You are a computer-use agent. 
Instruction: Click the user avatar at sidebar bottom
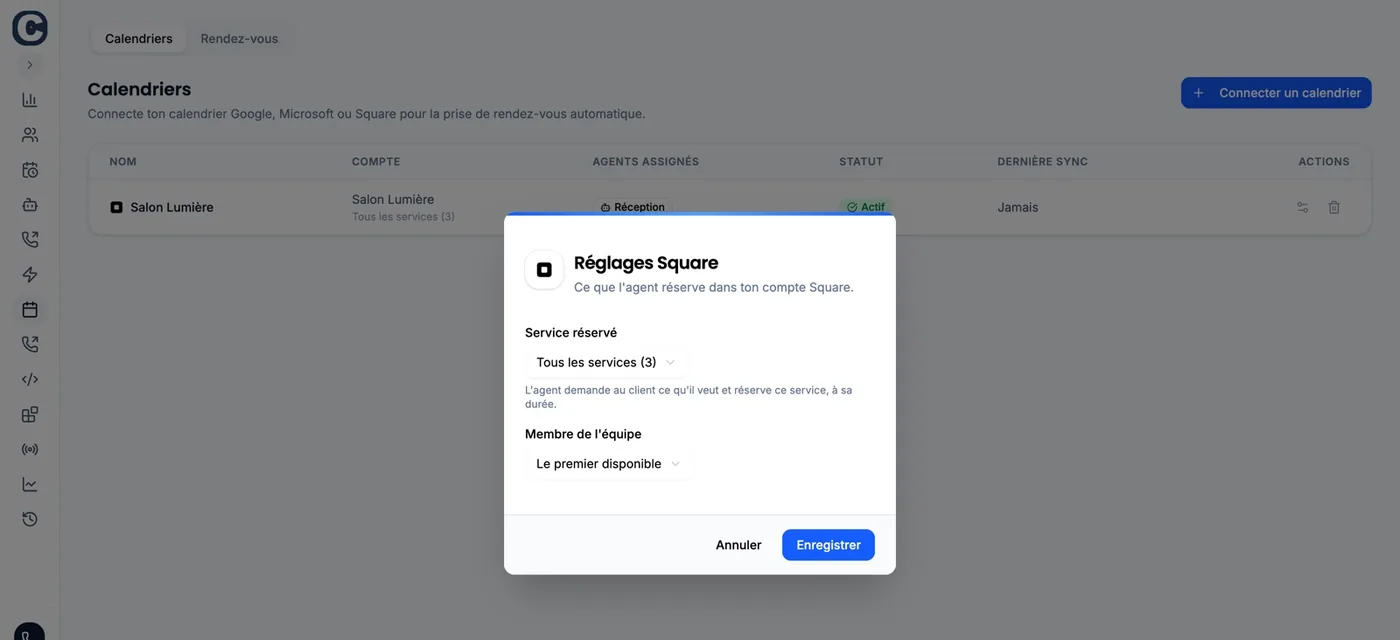[x=30, y=632]
